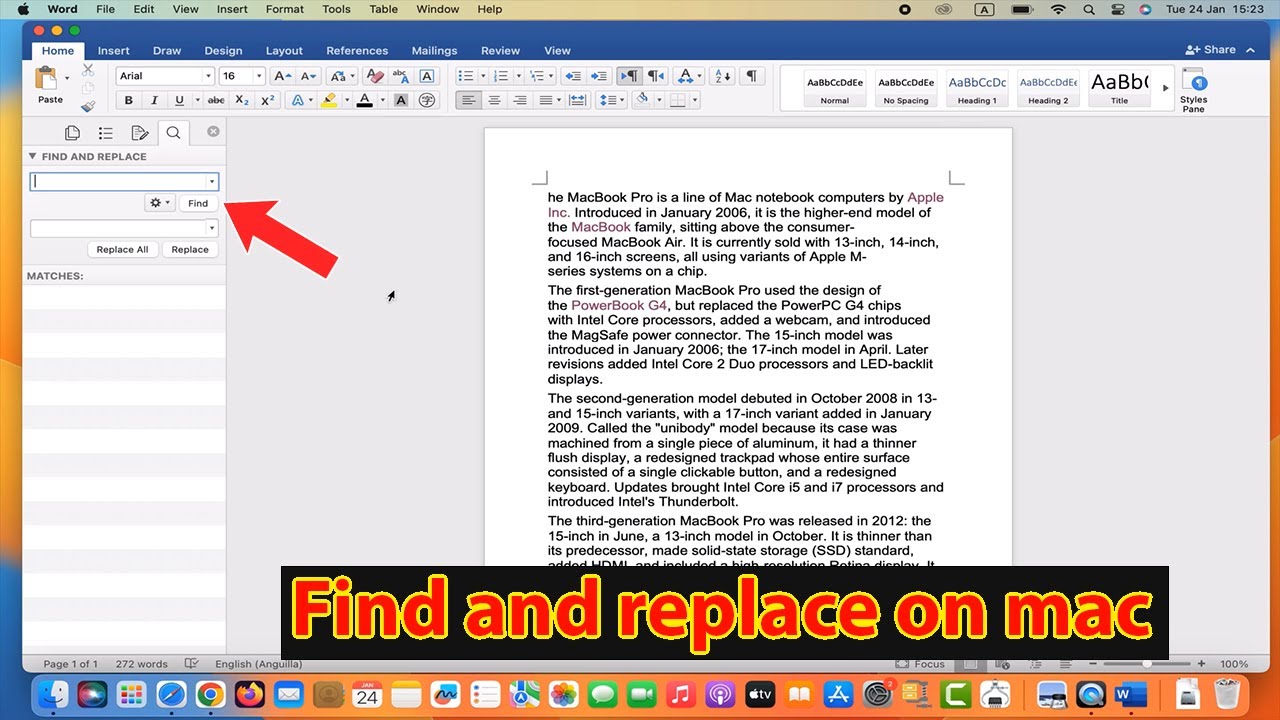The width and height of the screenshot is (1280, 720).
Task: Center align the paragraph text
Action: tap(494, 100)
